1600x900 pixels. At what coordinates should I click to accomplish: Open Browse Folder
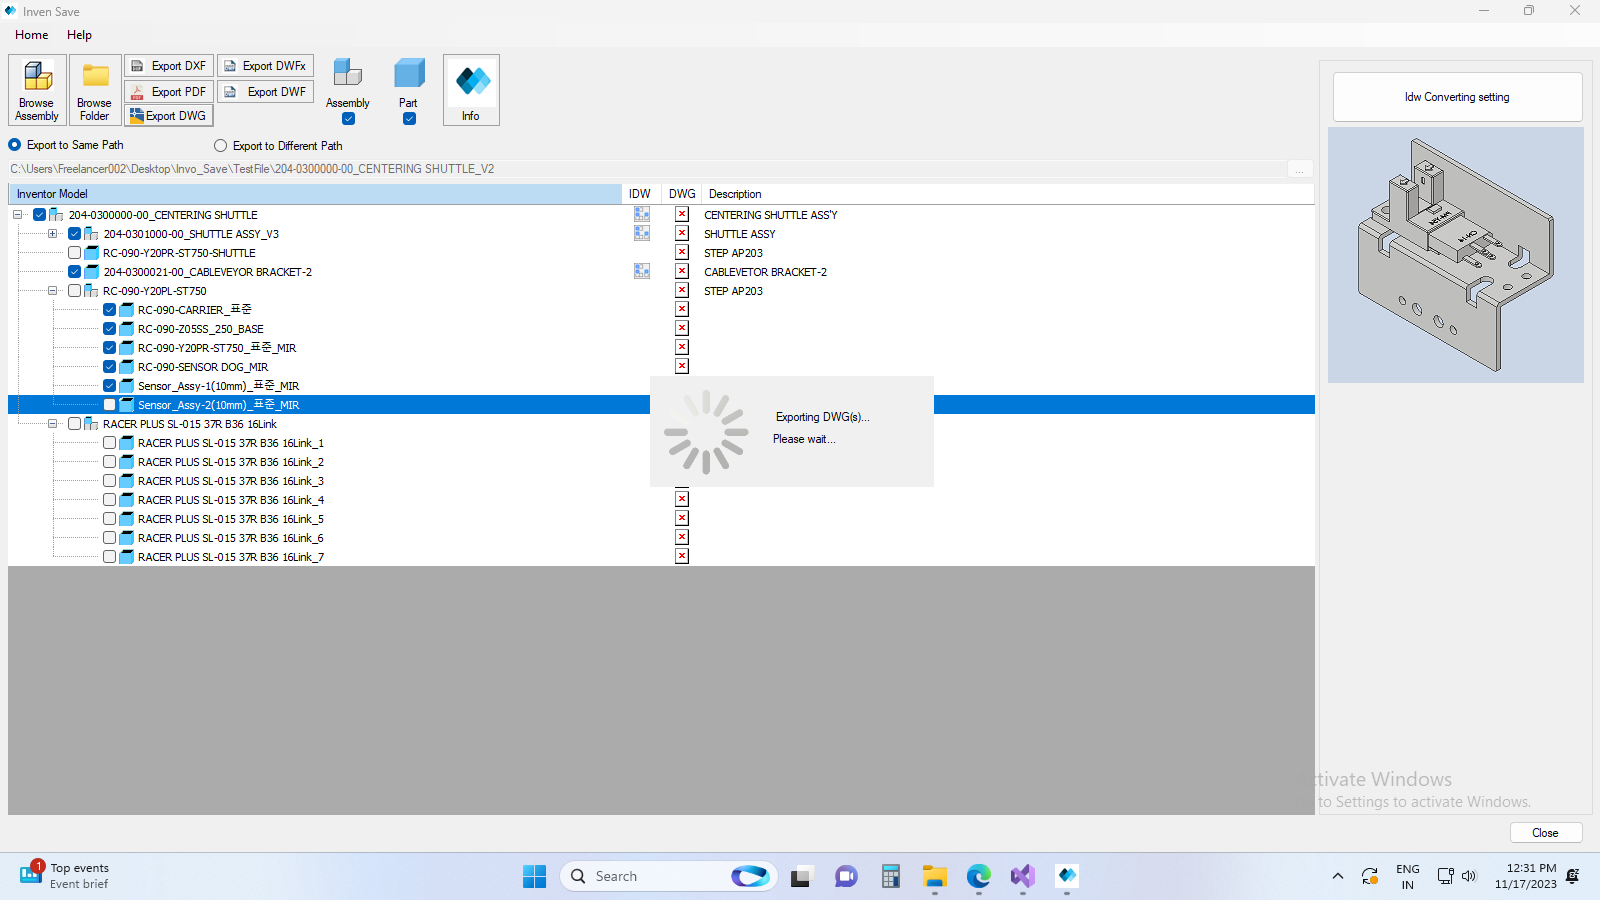click(95, 90)
